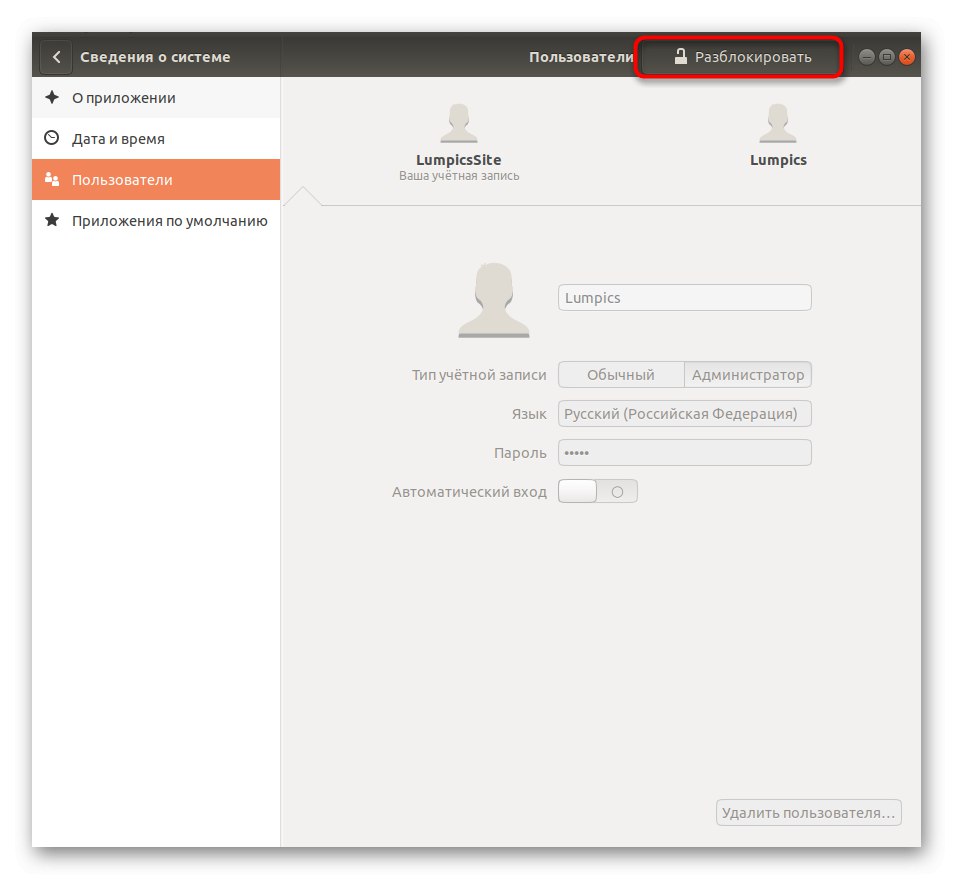Set account type to Обычный
This screenshot has height=879, width=953.
621,375
